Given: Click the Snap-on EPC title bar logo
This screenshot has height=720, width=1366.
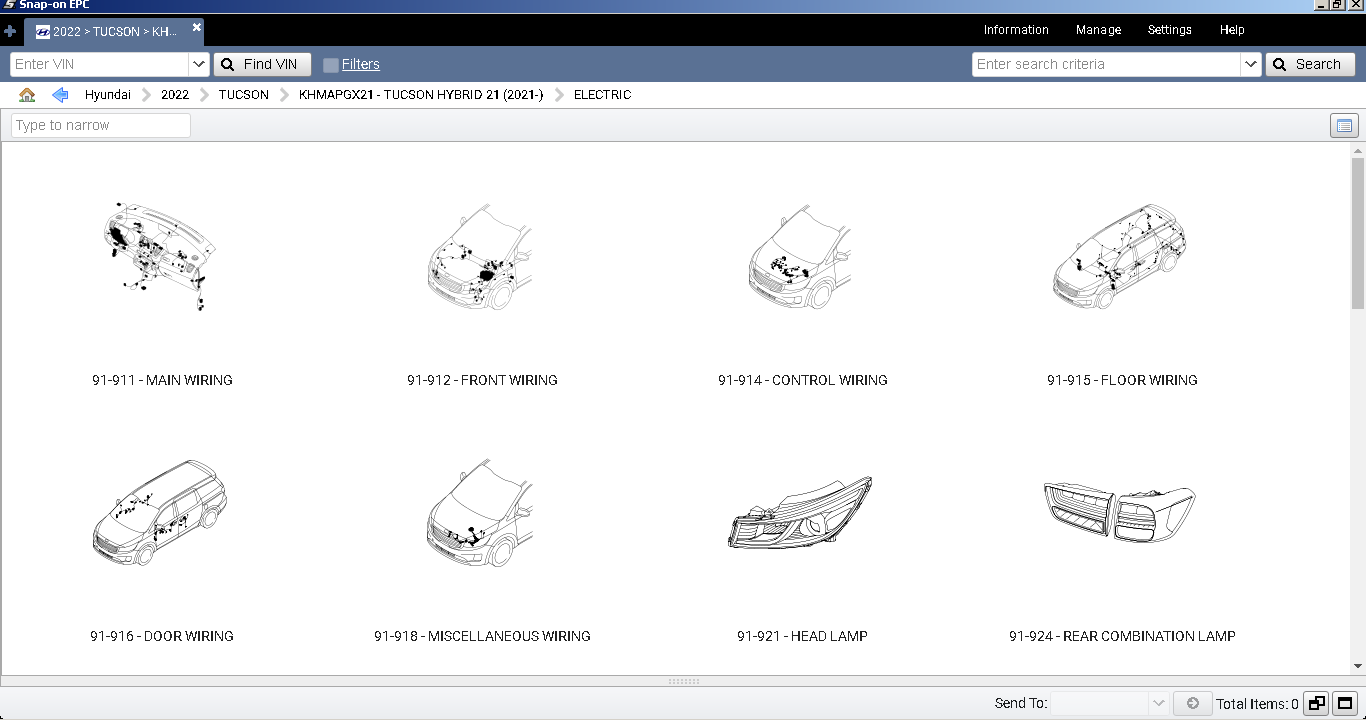Looking at the screenshot, I should click(x=8, y=5).
